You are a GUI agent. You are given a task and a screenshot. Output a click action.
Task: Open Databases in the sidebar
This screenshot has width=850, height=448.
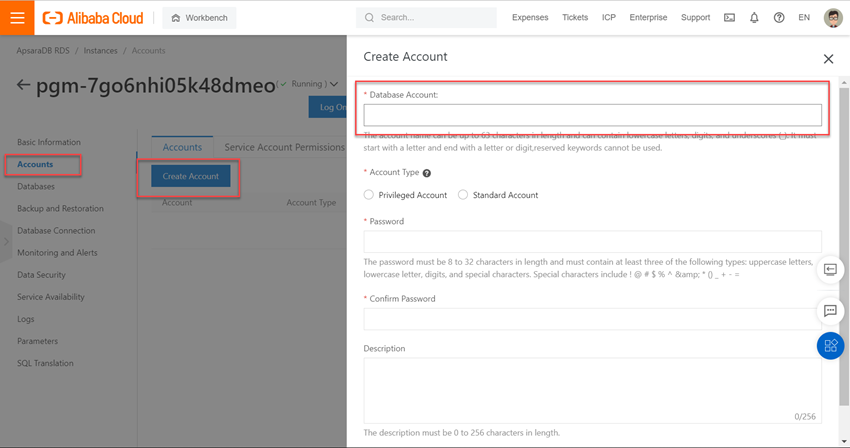[x=36, y=187]
